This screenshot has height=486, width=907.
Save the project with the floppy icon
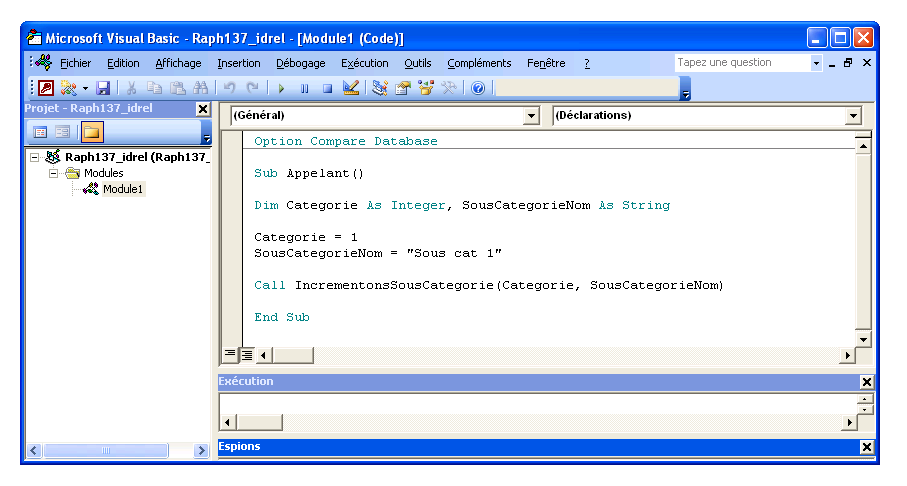click(x=103, y=88)
